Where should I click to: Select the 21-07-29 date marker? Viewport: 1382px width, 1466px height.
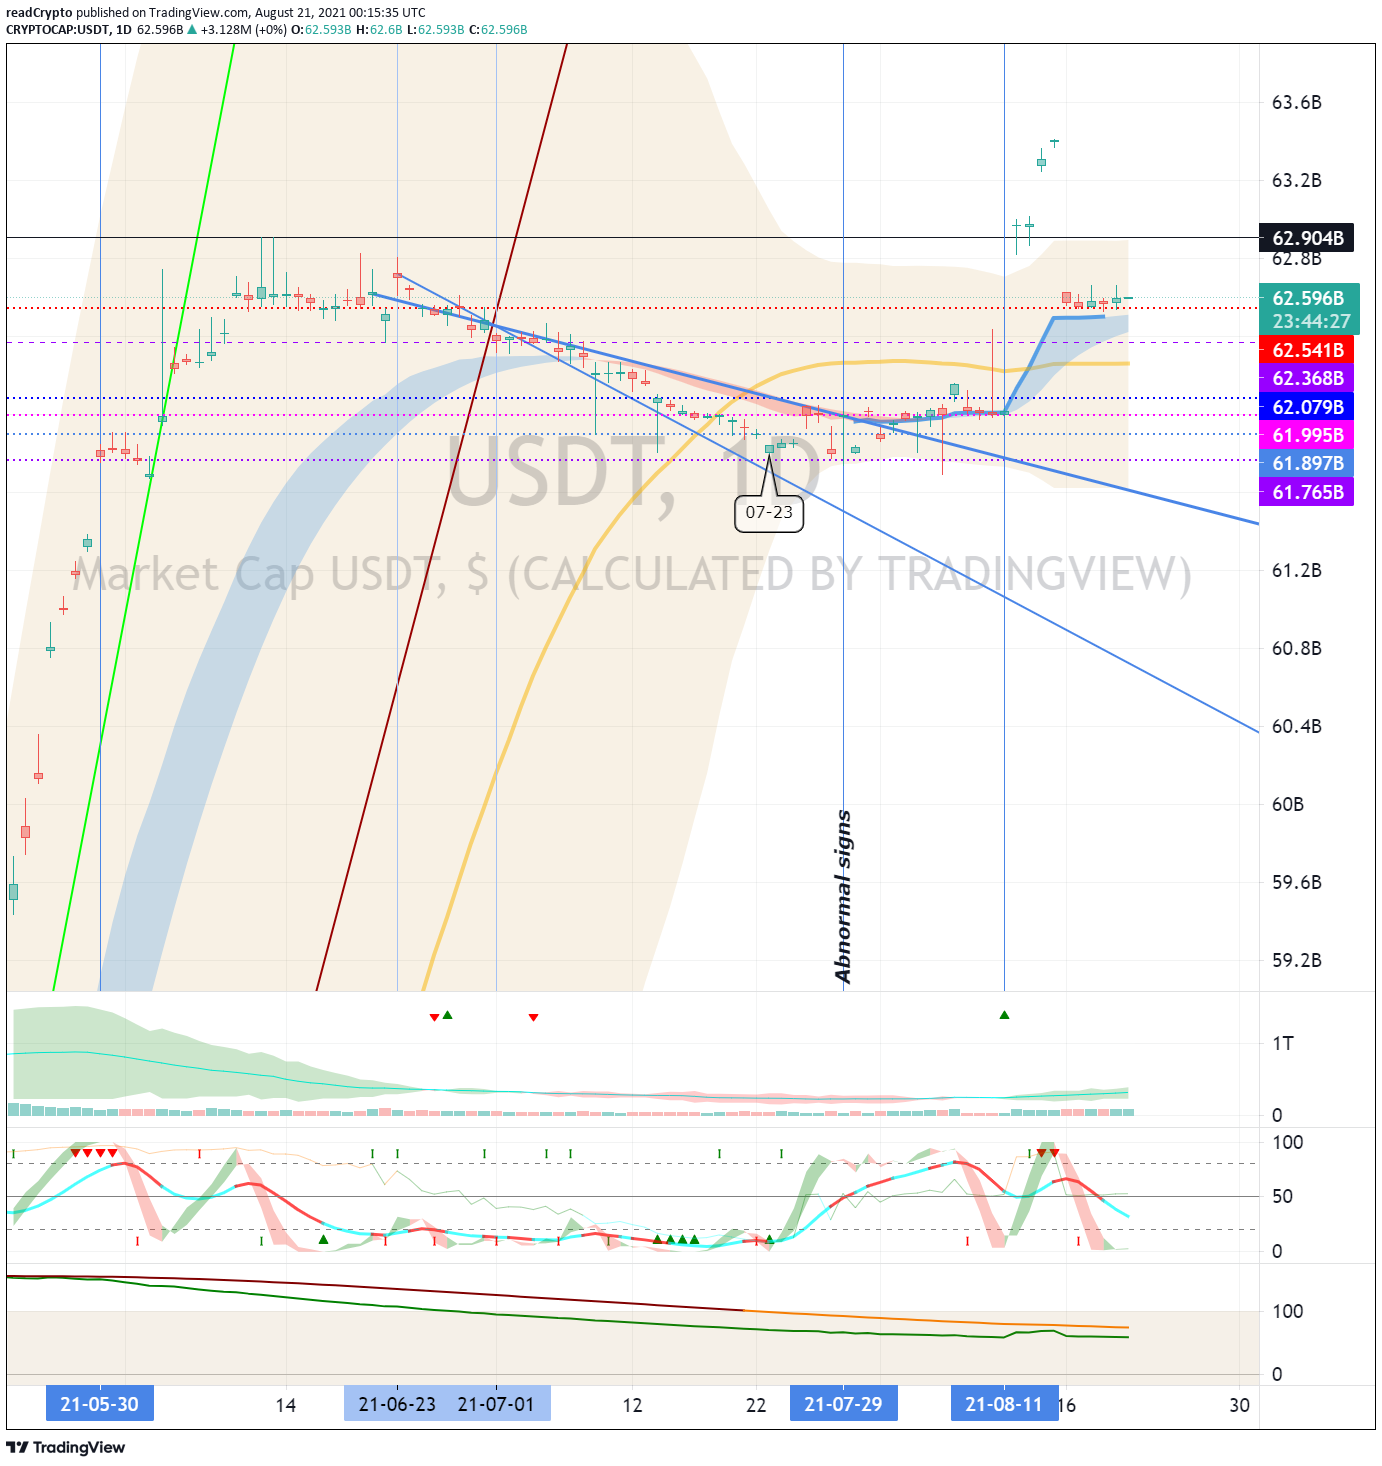point(843,1404)
